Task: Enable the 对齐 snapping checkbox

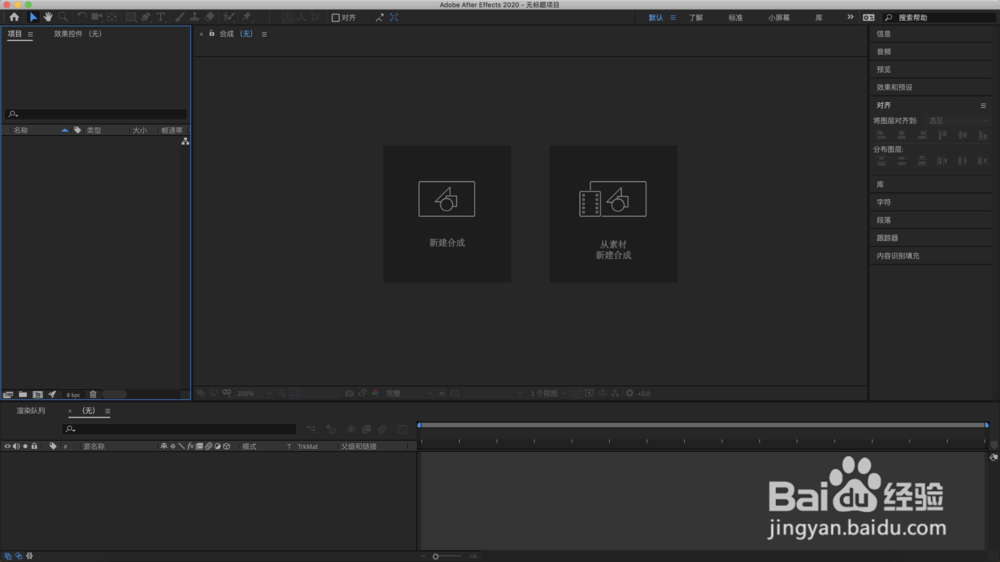Action: (x=335, y=18)
